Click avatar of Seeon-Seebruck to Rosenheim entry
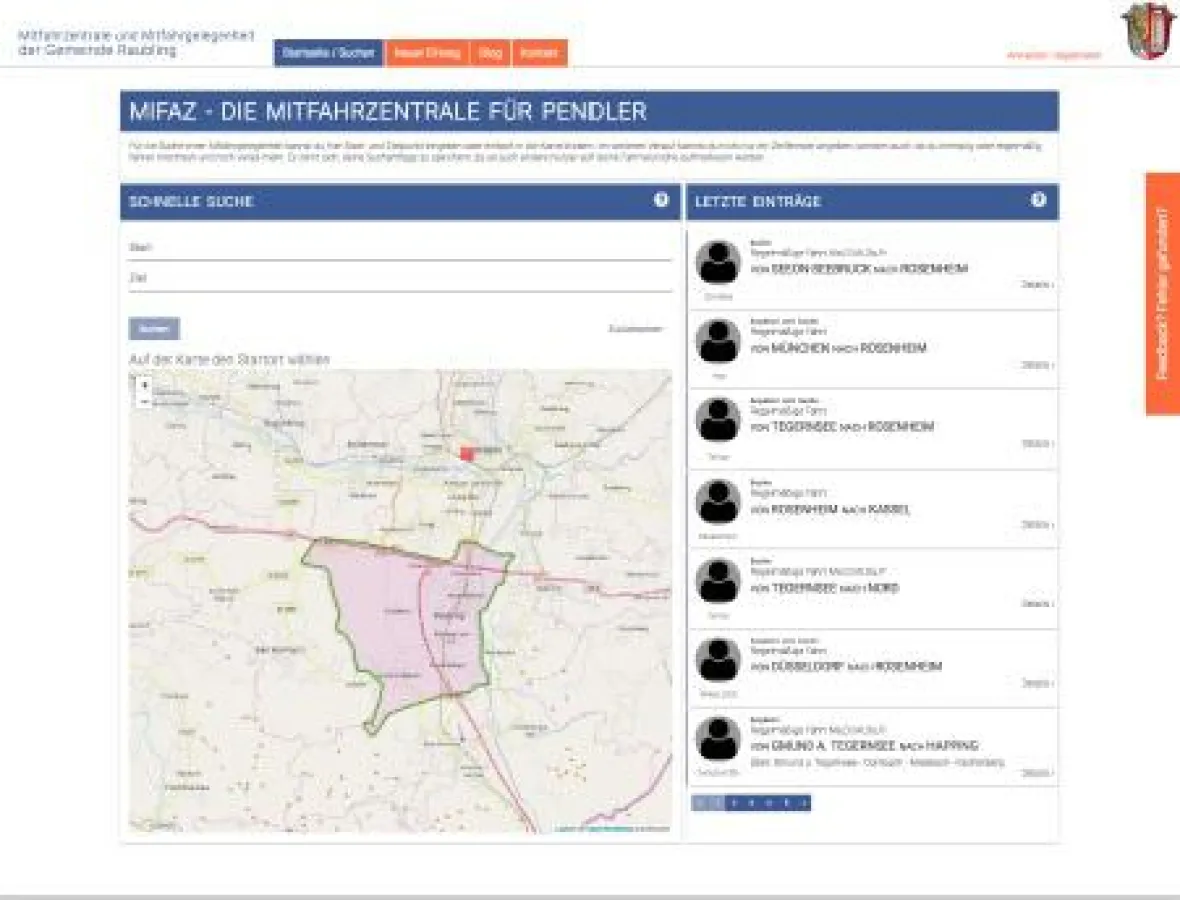The image size is (1180, 900). tap(718, 262)
